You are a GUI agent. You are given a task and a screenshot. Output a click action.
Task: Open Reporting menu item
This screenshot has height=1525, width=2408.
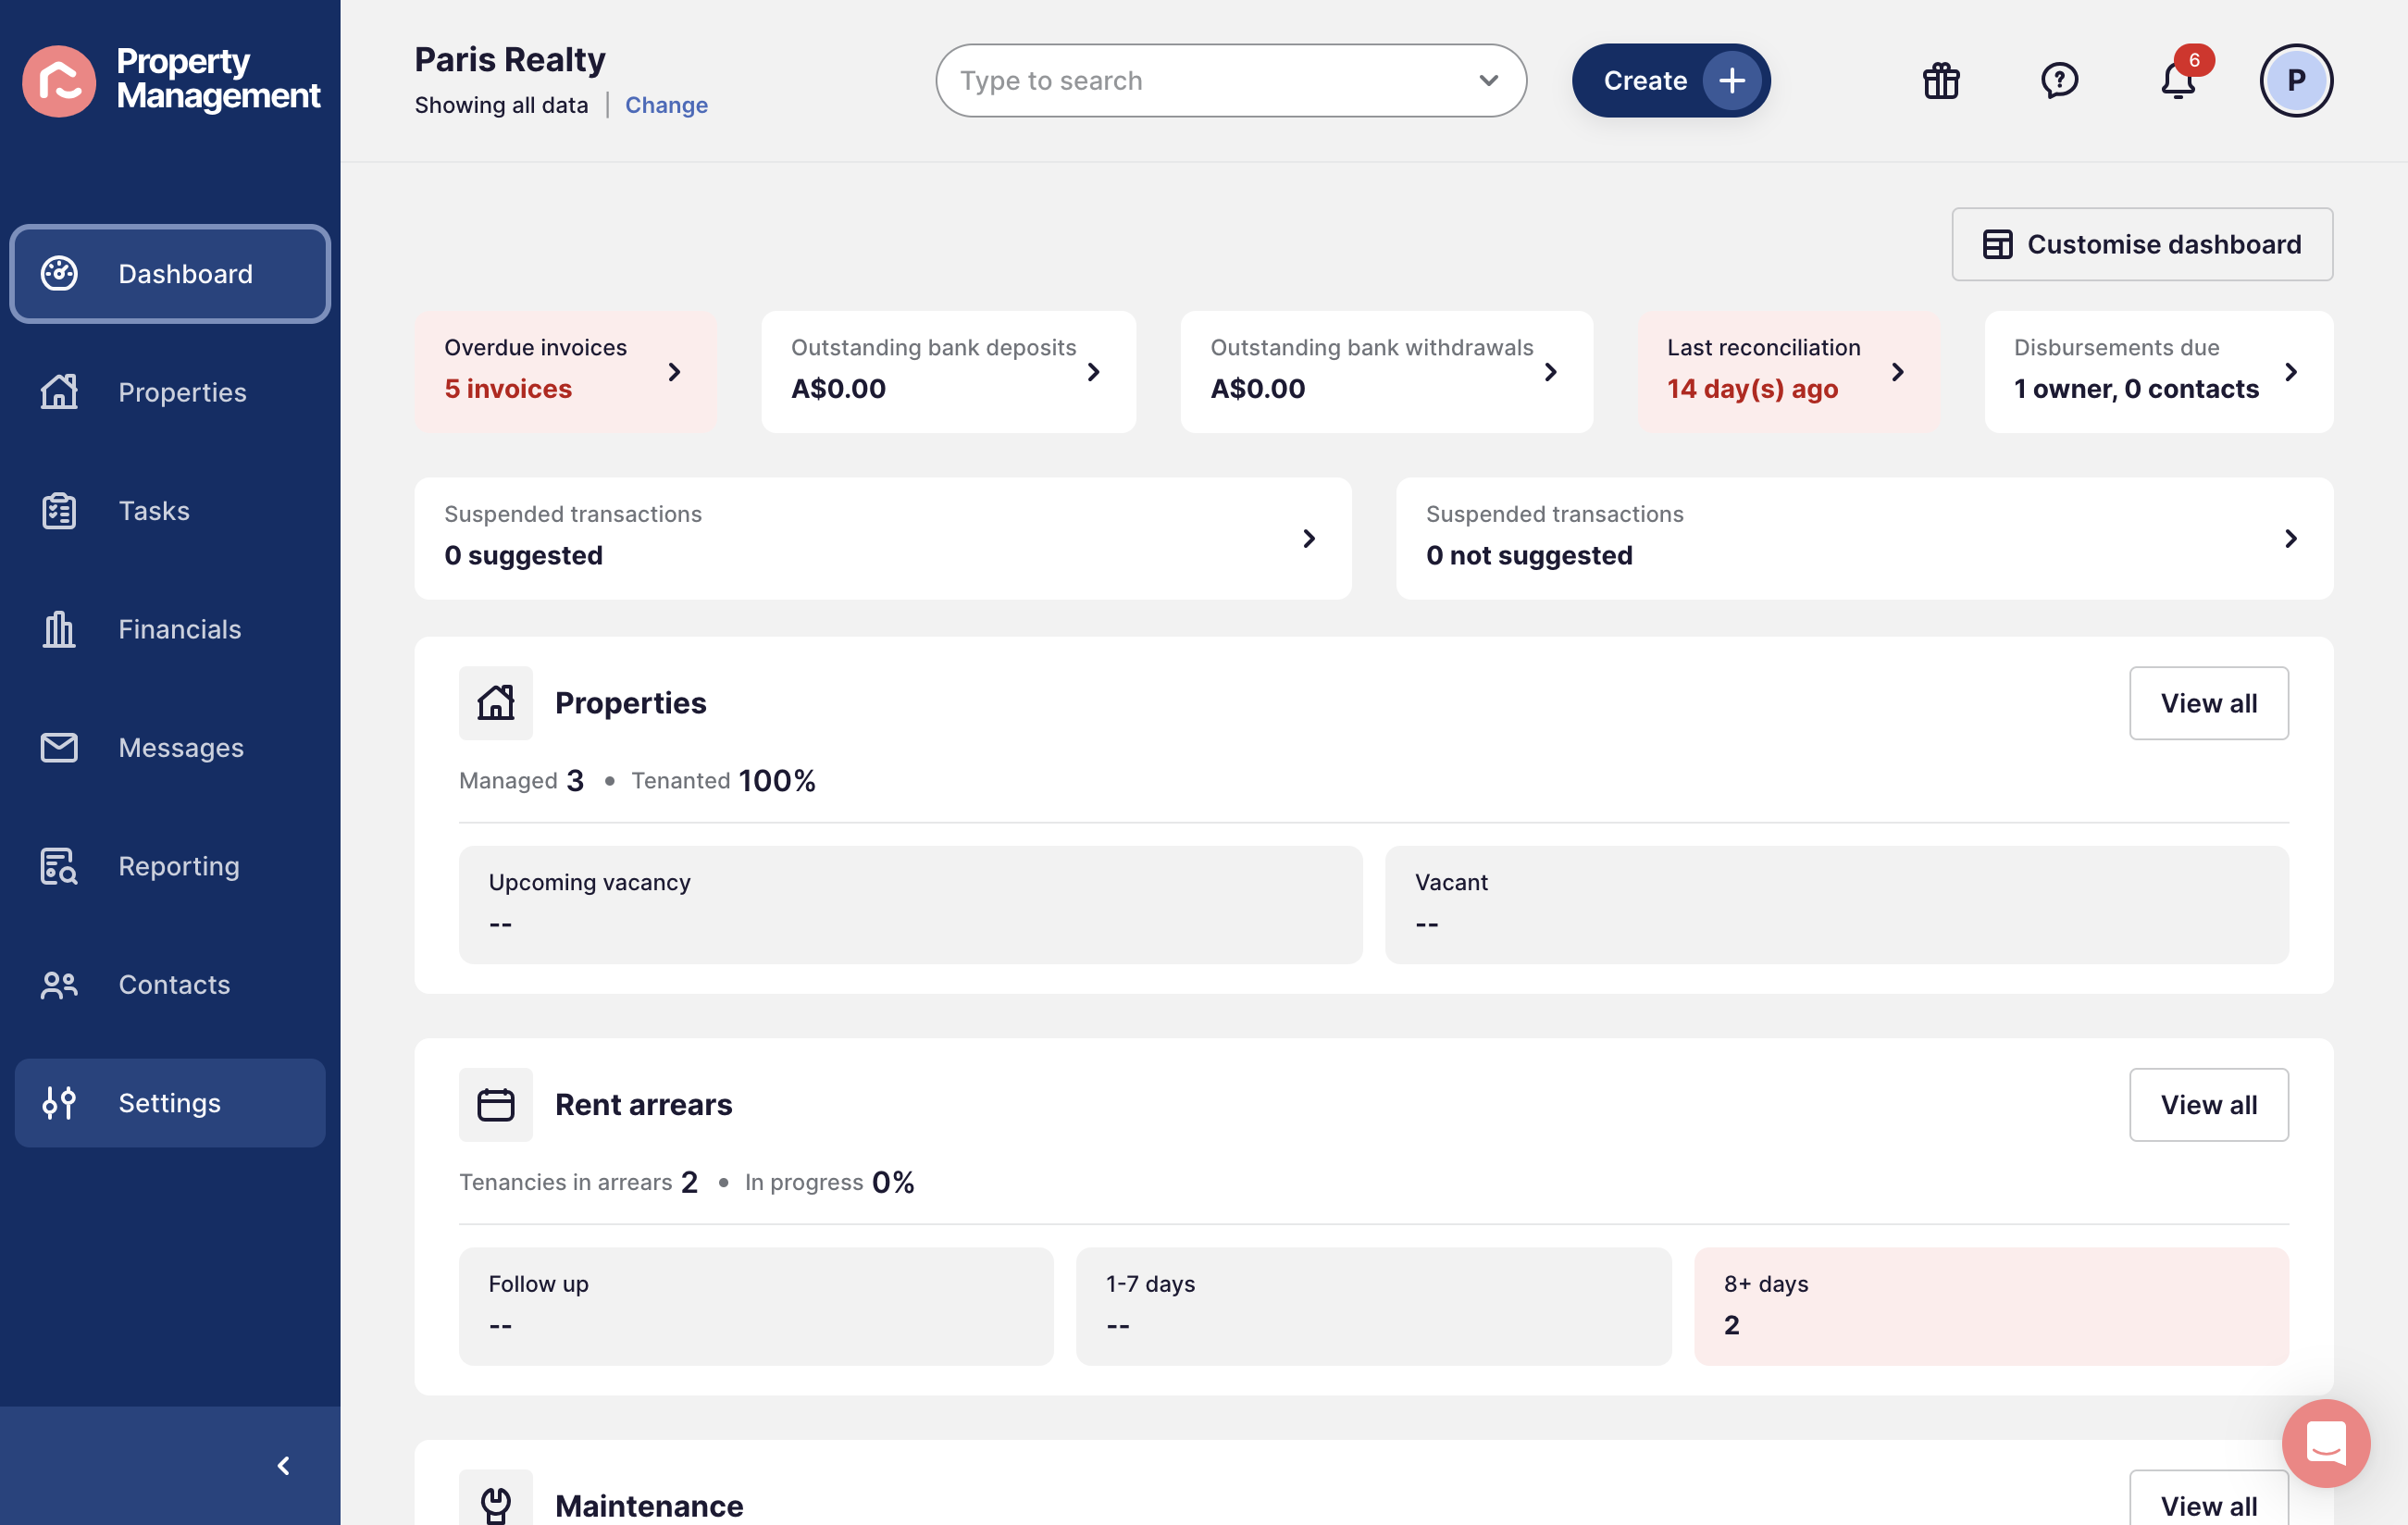click(170, 865)
